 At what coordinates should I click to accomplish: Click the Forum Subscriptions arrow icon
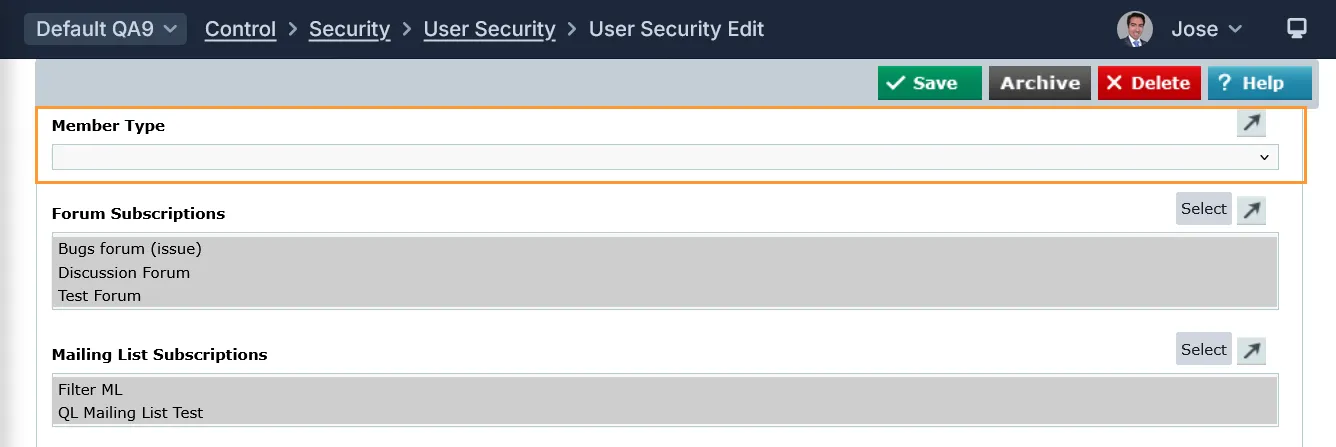point(1251,210)
